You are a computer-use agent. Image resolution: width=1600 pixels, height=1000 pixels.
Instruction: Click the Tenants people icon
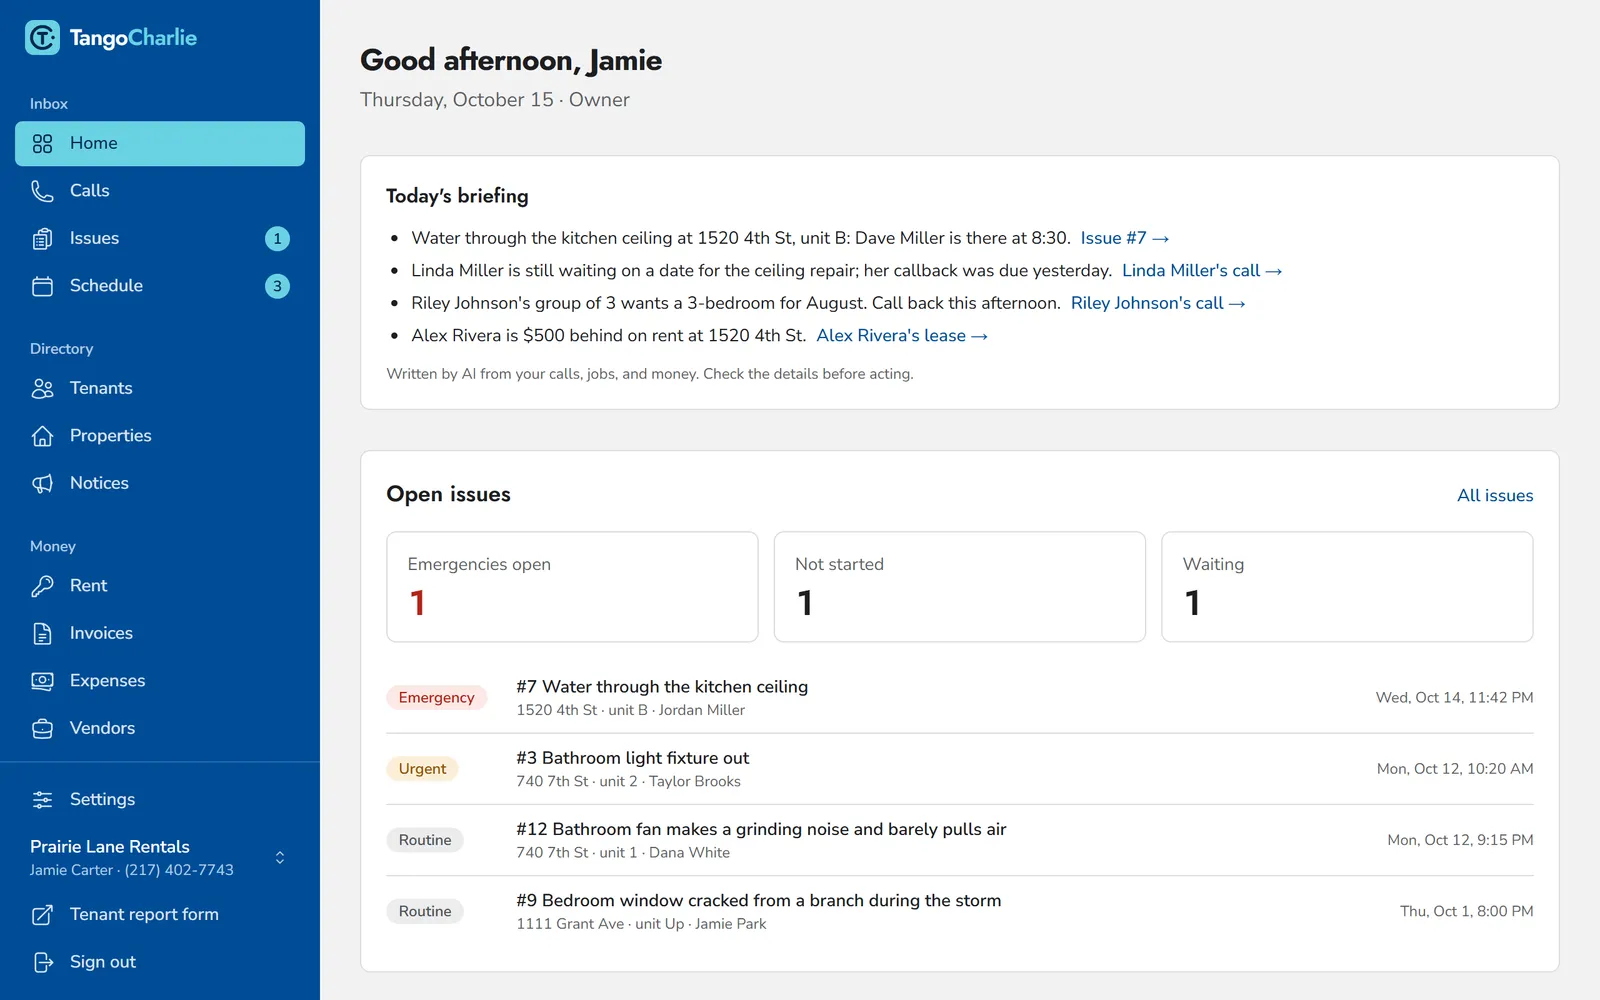pyautogui.click(x=42, y=389)
